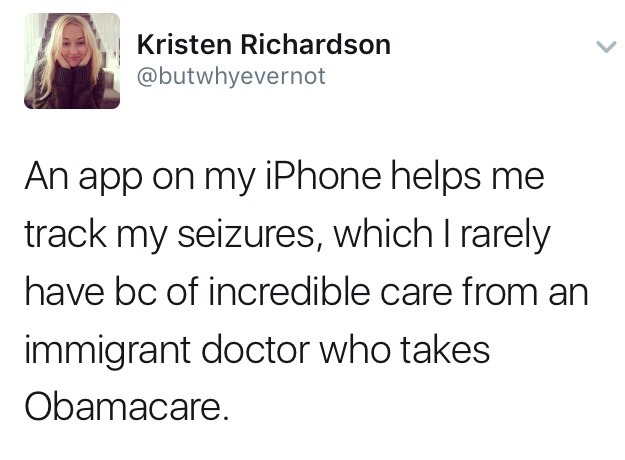Select the word "iPhone" in the tweet
625x460 pixels.
(x=323, y=176)
